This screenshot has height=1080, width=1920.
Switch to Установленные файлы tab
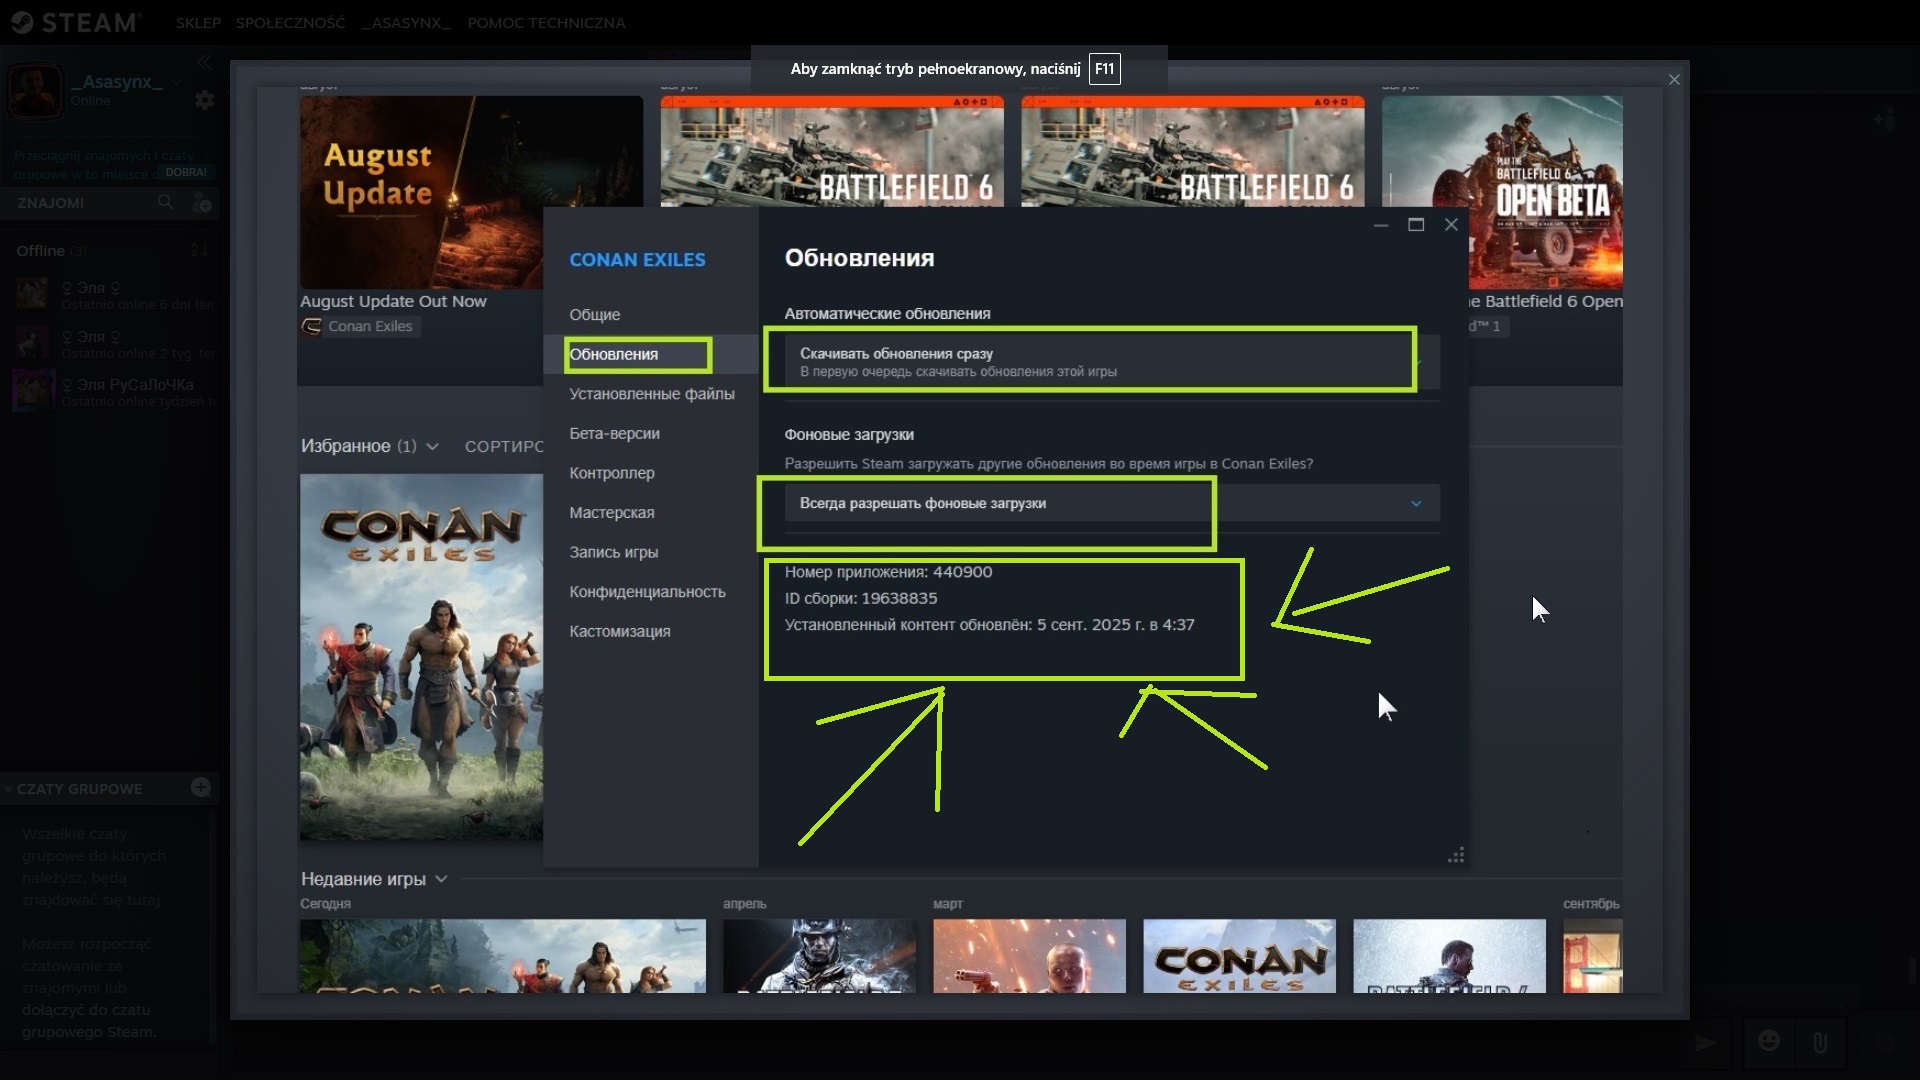pyautogui.click(x=651, y=394)
